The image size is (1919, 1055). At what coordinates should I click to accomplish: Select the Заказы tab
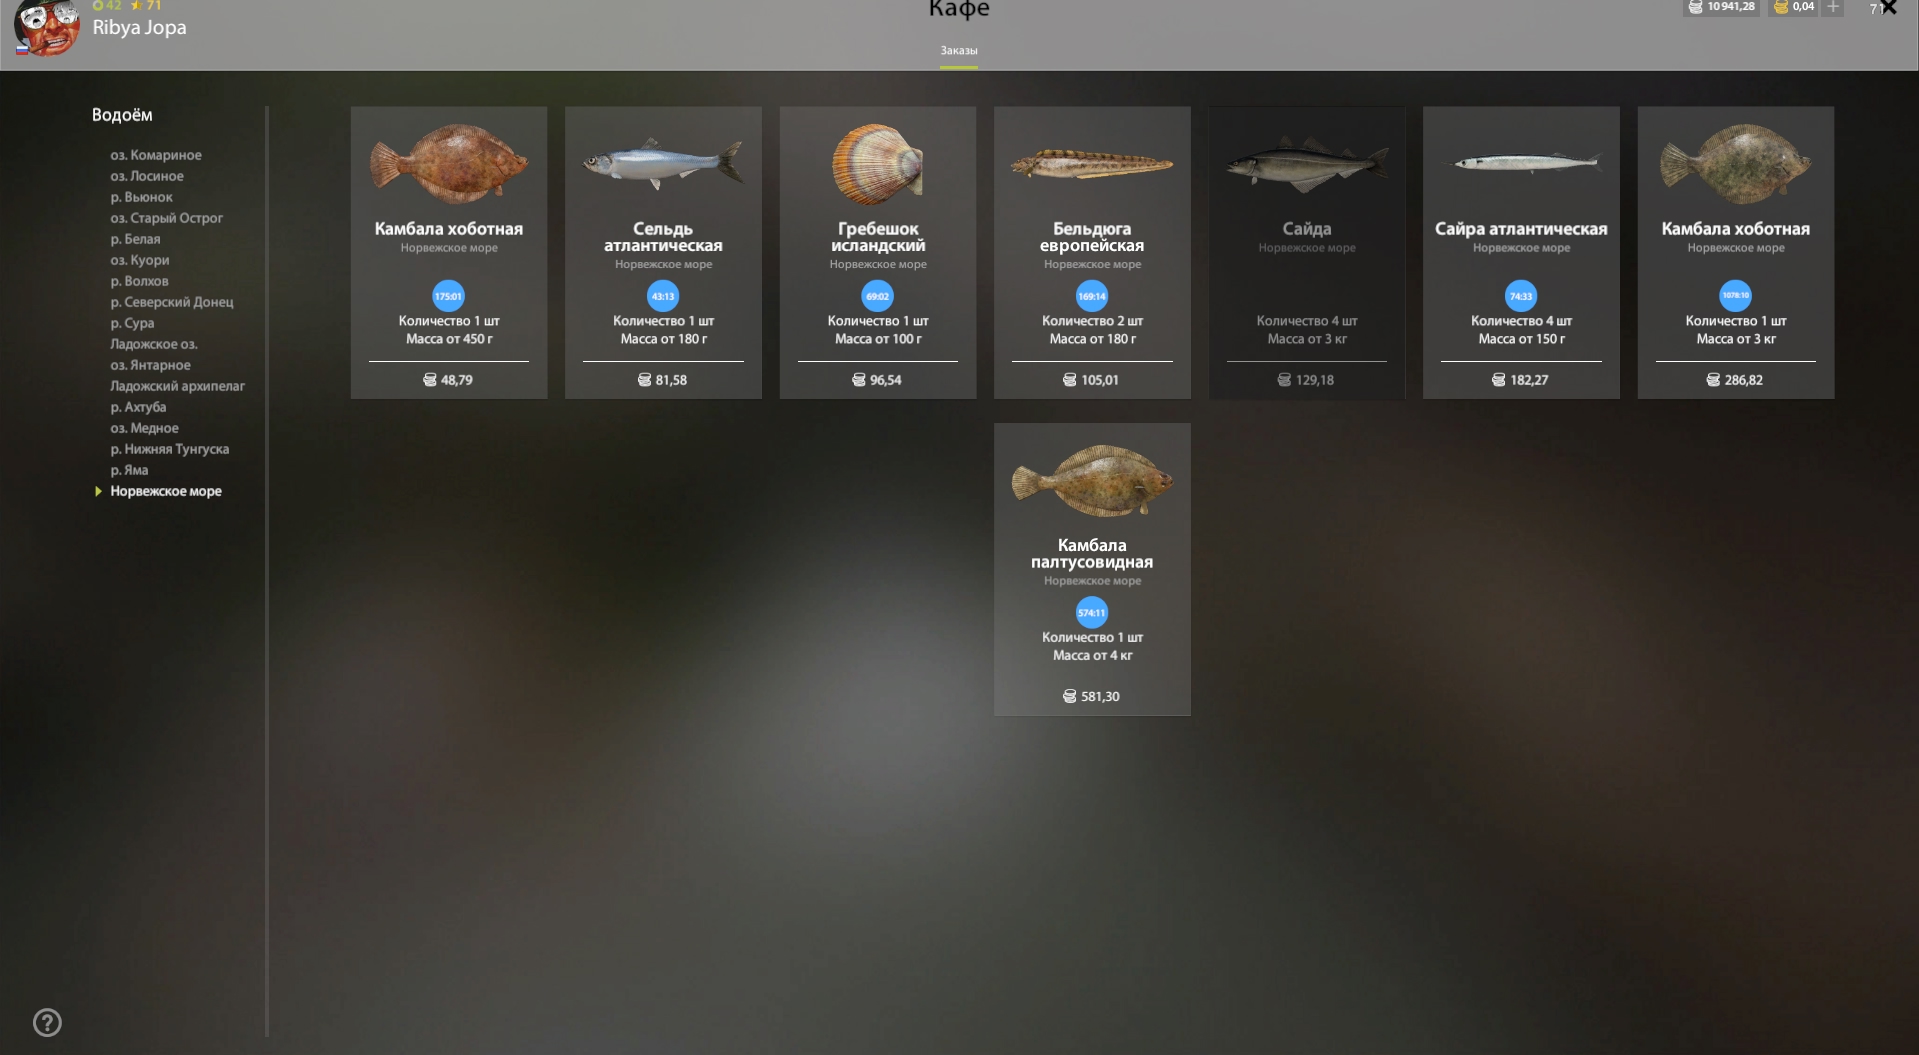(959, 50)
